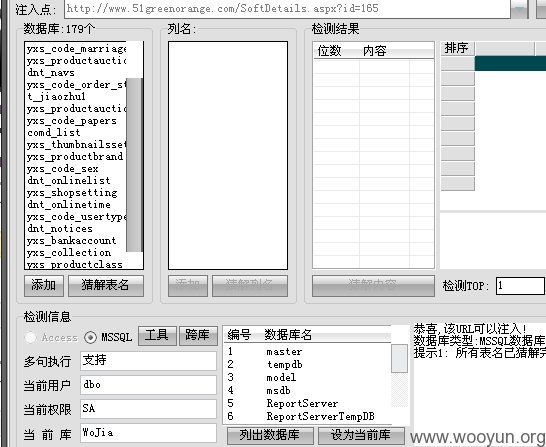Select the MSSQL radio button

(x=90, y=337)
